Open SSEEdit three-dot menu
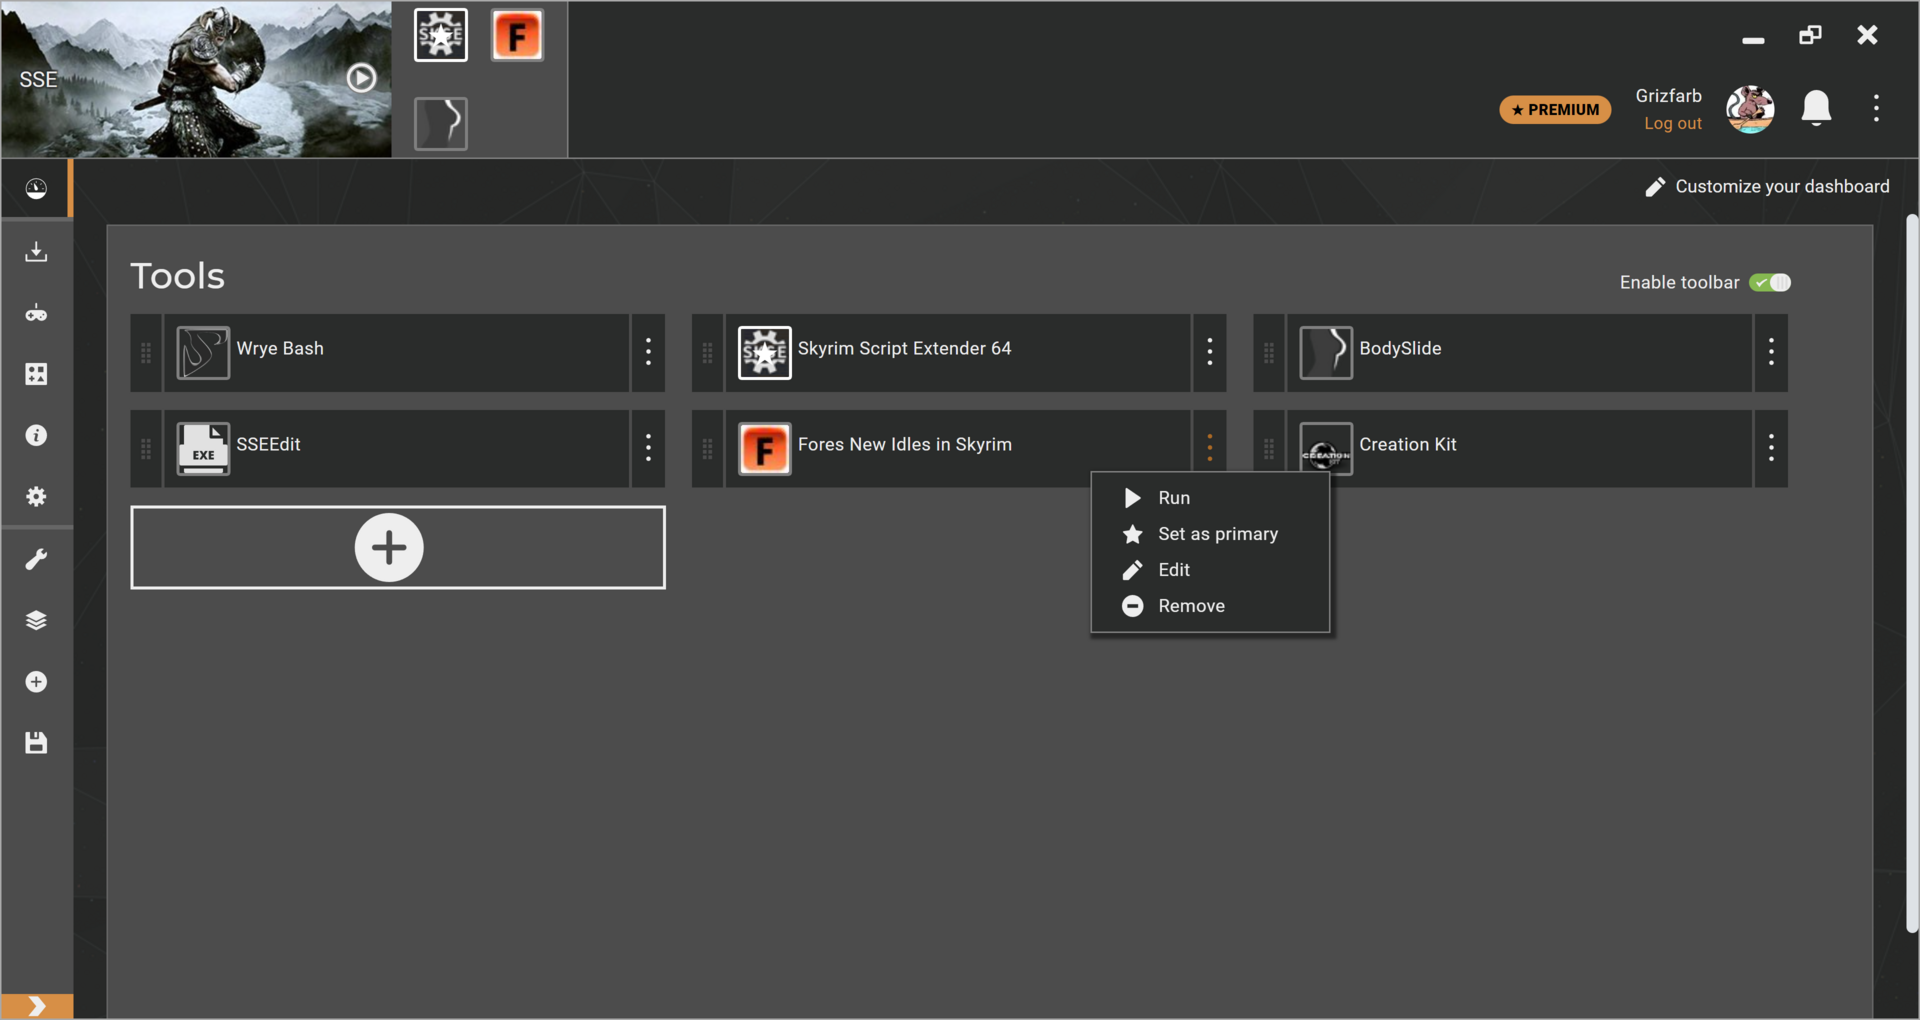 (648, 448)
